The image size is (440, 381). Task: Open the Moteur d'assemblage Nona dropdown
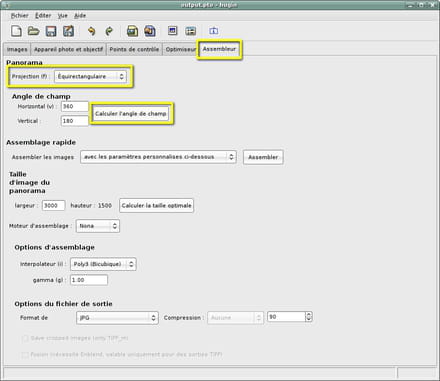coord(98,226)
